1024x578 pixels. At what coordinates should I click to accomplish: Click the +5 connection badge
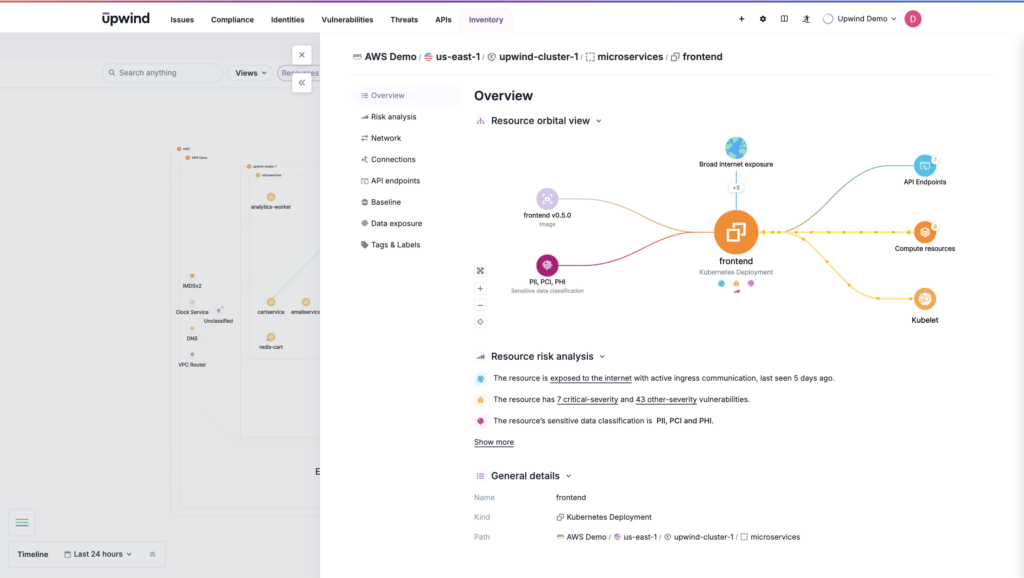tap(736, 188)
